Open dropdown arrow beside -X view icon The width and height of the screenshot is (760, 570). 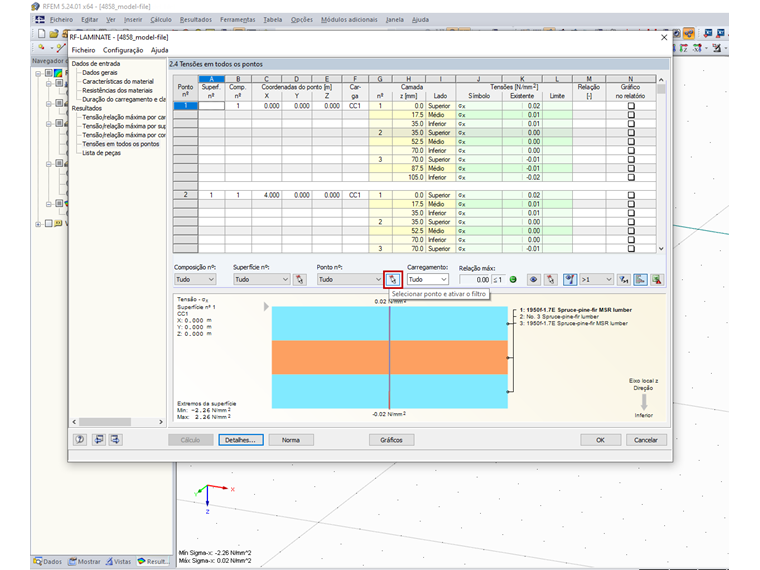[x=706, y=48]
